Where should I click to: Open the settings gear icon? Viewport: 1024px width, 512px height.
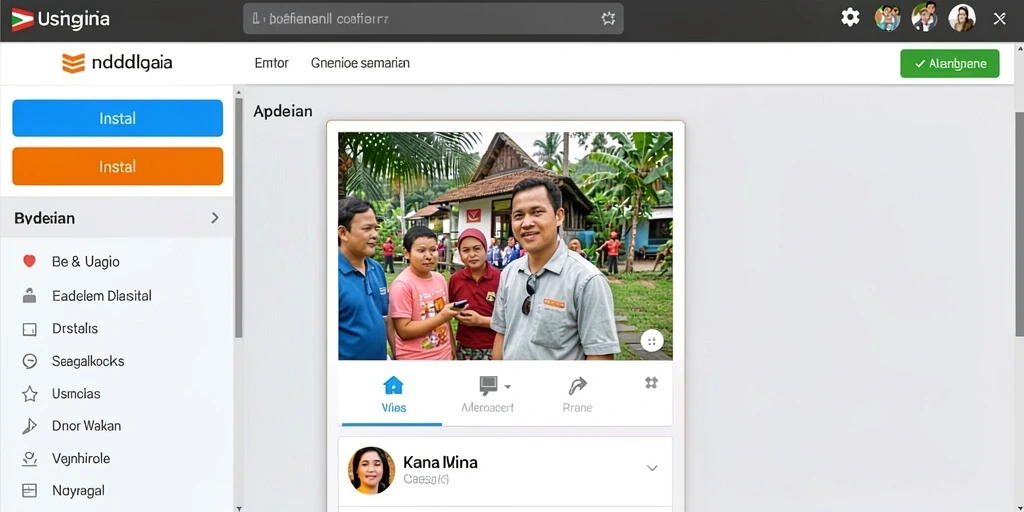pos(850,18)
